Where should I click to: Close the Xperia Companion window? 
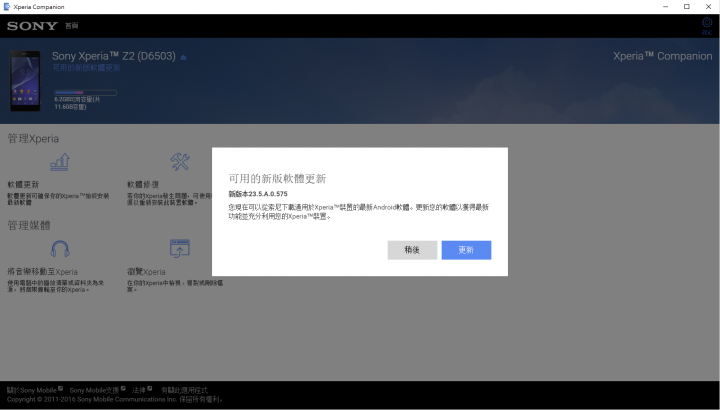(x=709, y=6)
